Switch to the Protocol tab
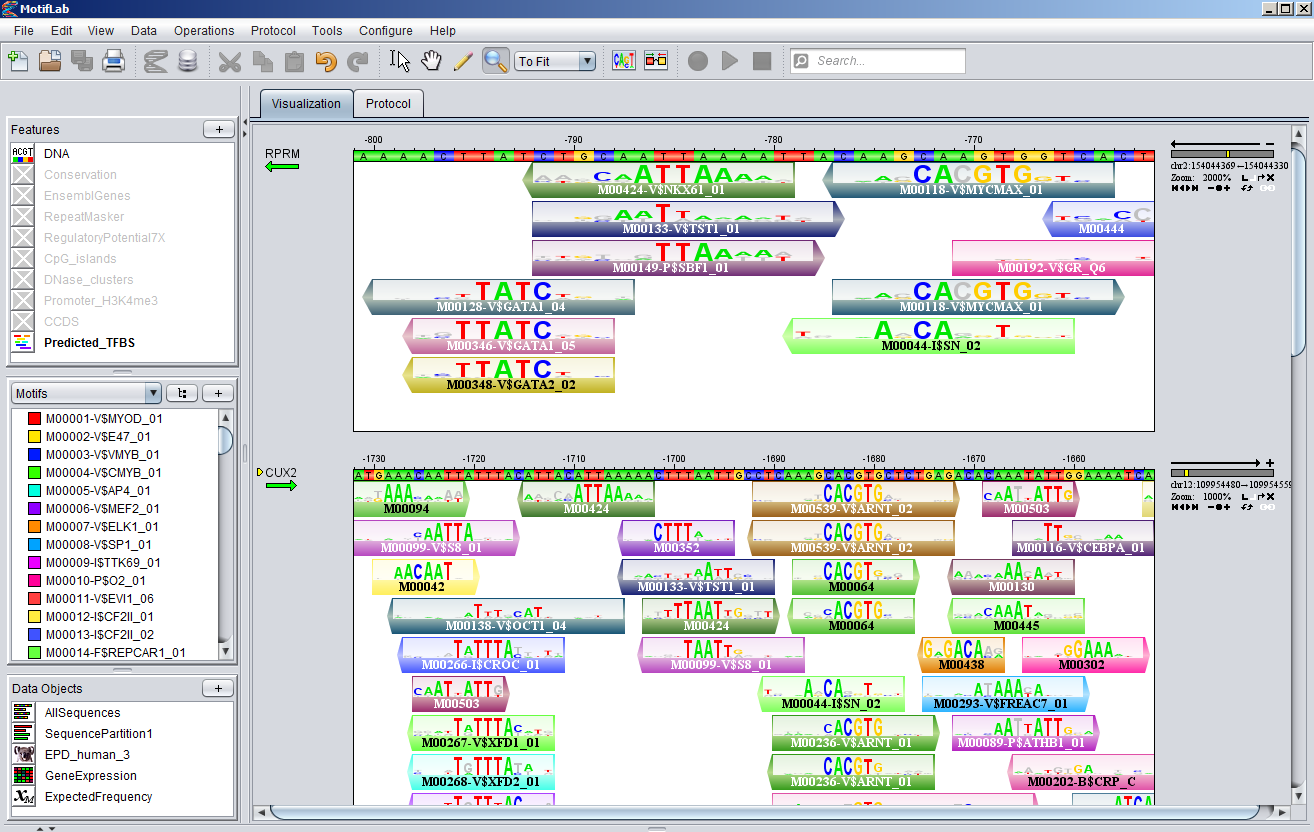 click(x=389, y=103)
